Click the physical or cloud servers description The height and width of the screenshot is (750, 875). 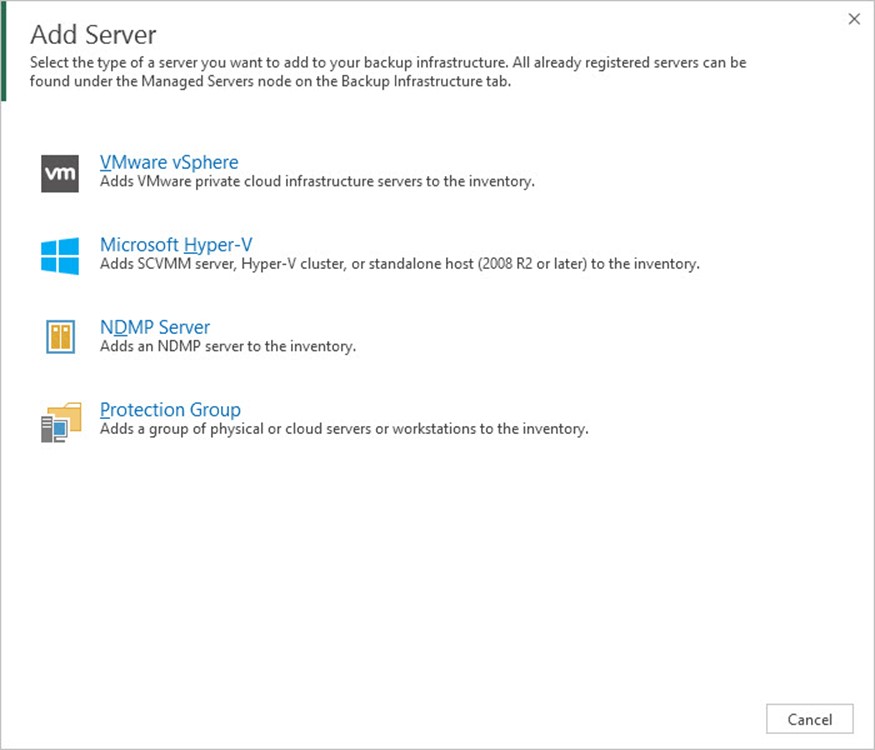click(344, 429)
